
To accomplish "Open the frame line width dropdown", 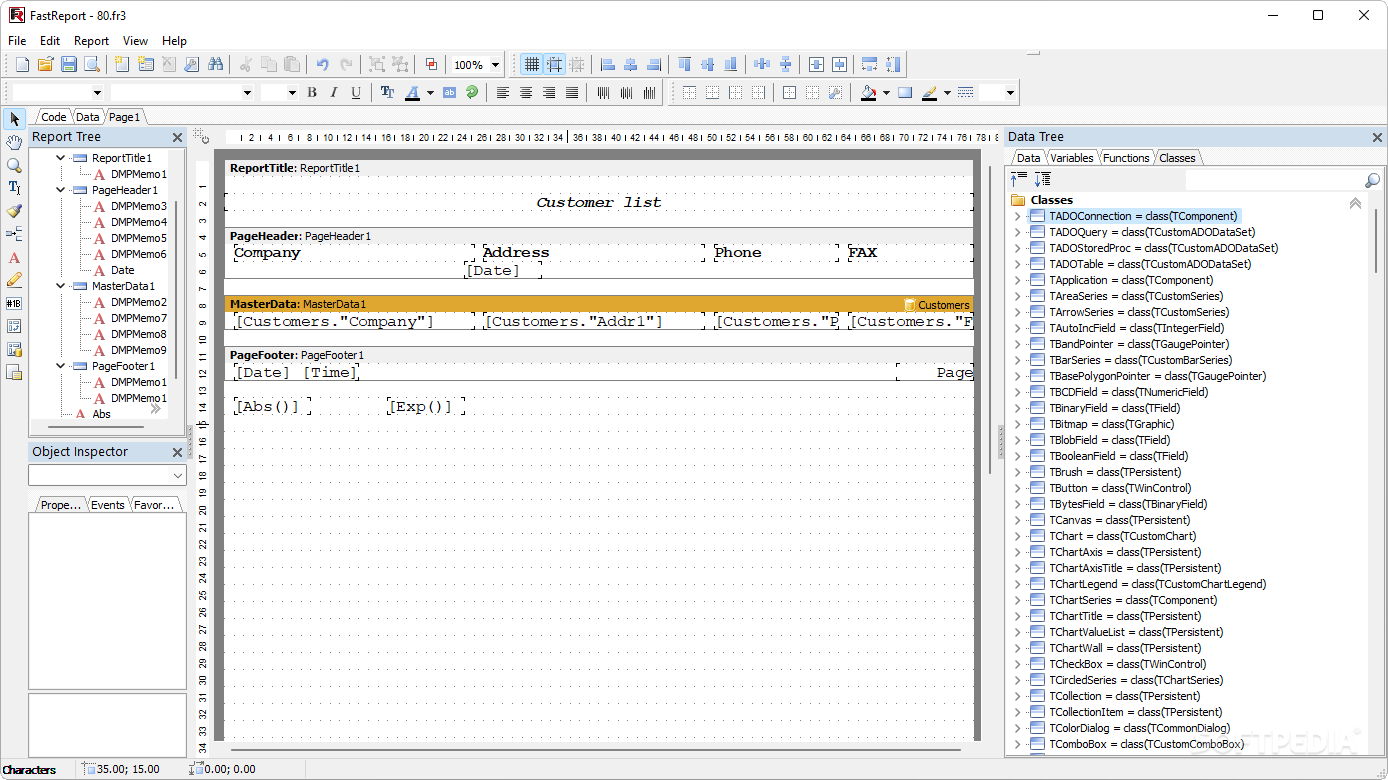I will pyautogui.click(x=1010, y=93).
